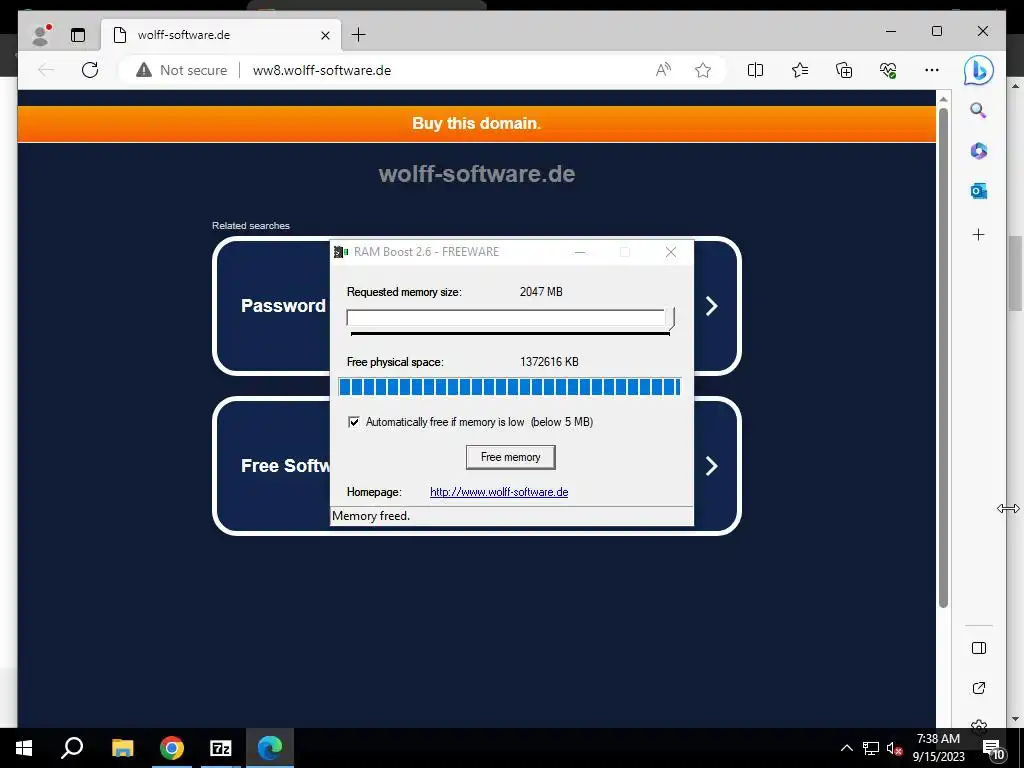Refresh the current page
This screenshot has width=1024, height=768.
(90, 70)
